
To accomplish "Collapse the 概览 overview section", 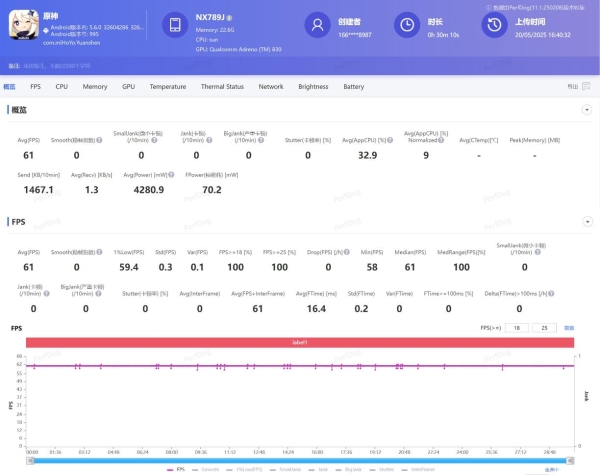I will (x=586, y=109).
